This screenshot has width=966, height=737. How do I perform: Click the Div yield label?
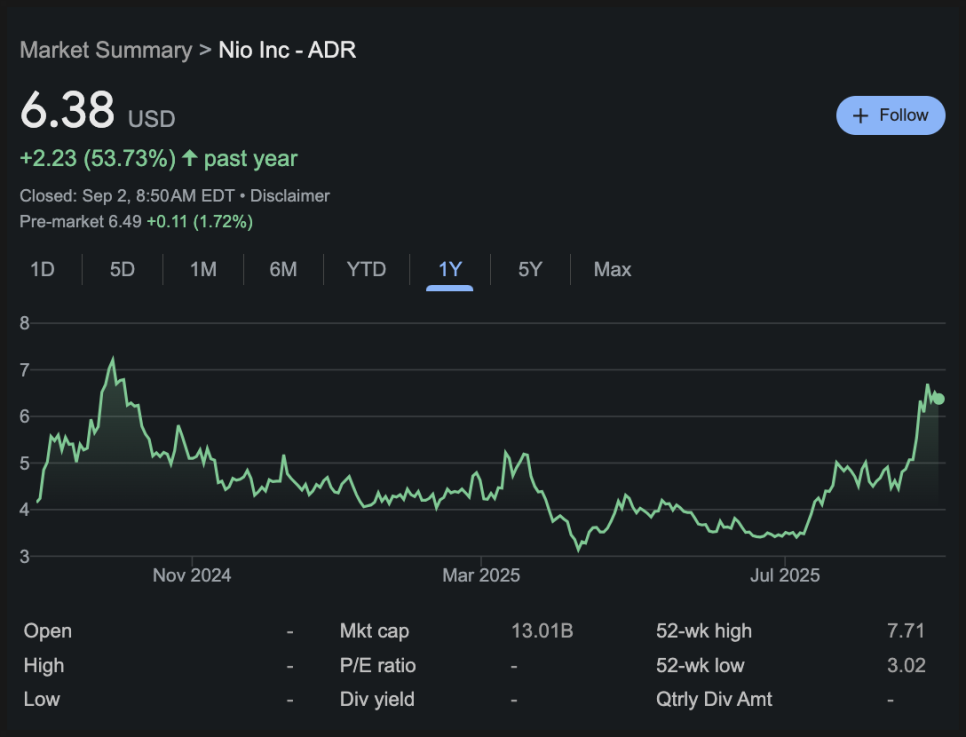coord(377,699)
